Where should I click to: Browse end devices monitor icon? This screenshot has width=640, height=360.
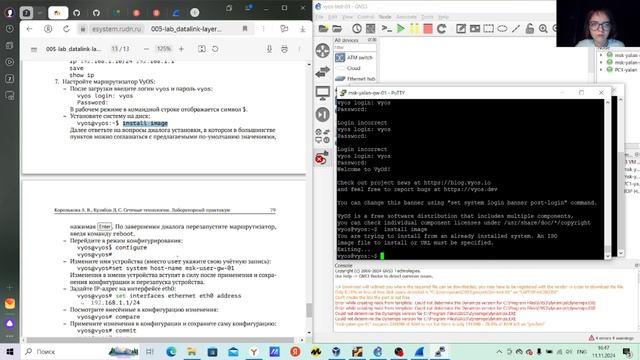click(322, 93)
